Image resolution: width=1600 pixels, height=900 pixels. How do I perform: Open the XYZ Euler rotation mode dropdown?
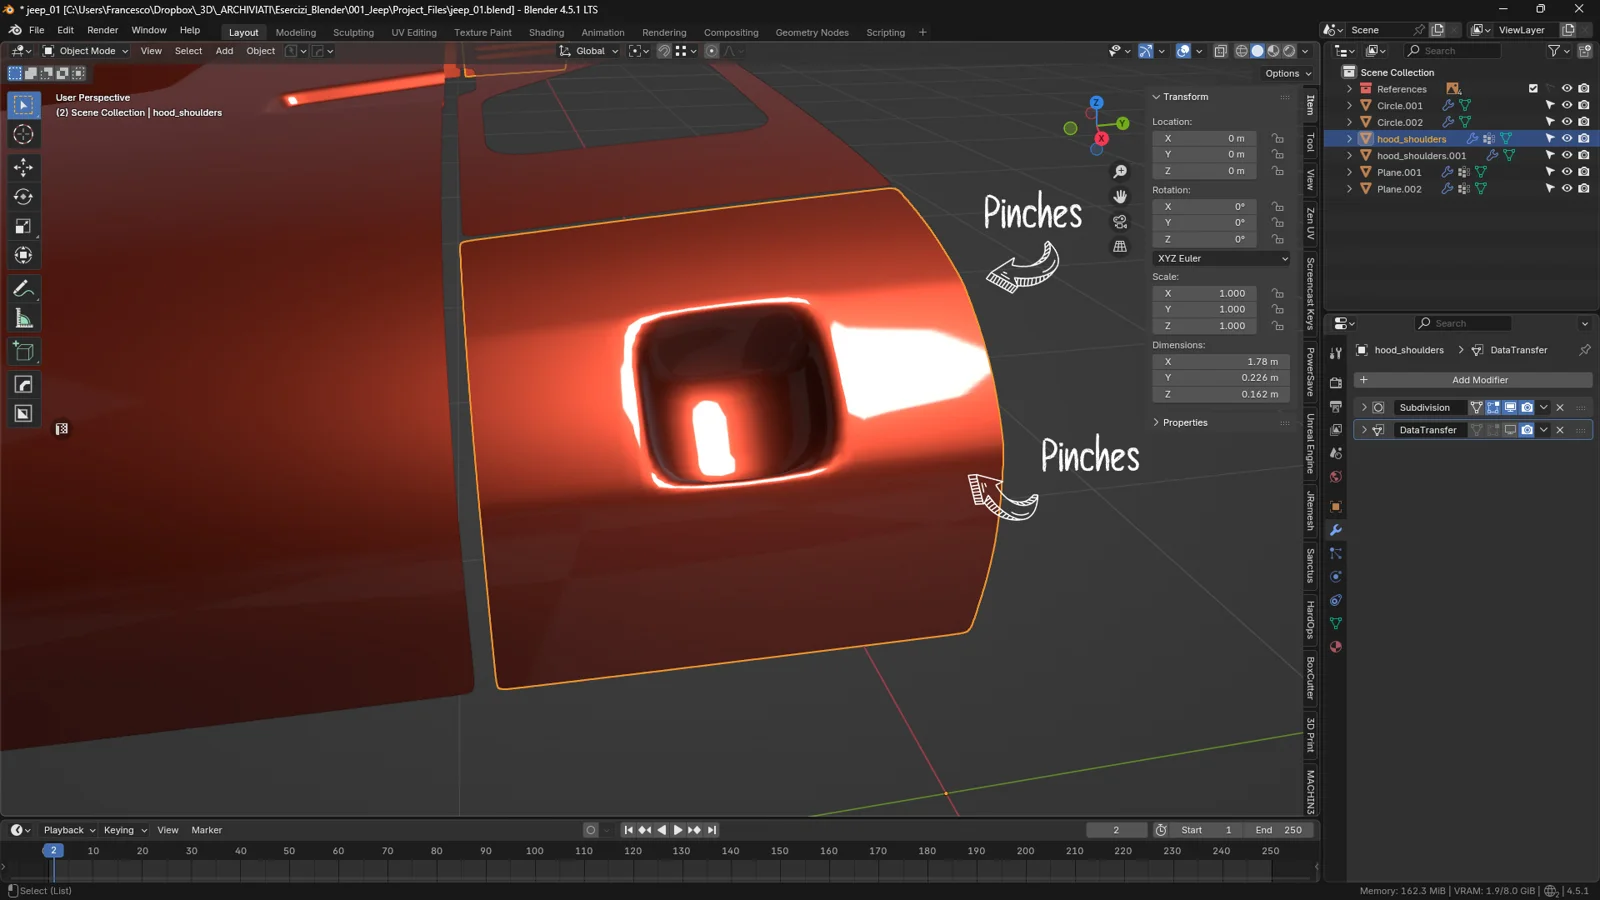[x=1222, y=258]
